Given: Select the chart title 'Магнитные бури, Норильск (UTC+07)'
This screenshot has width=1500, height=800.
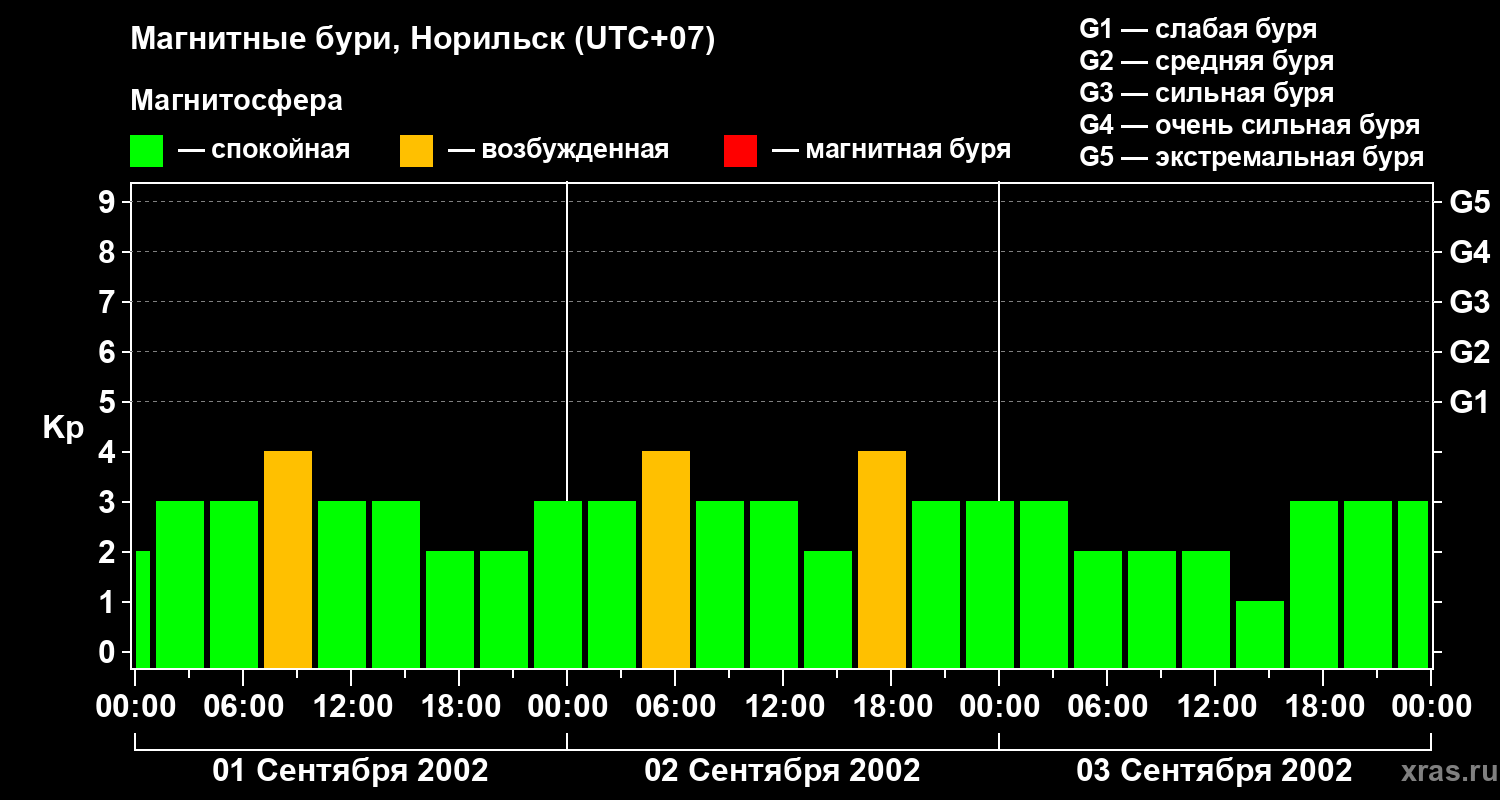Looking at the screenshot, I should point(423,40).
